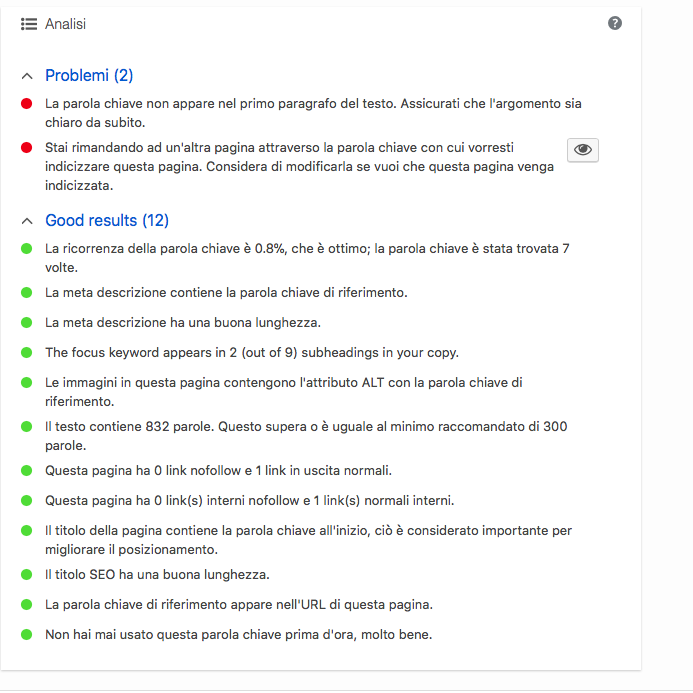
Task: Collapse the Good results section chevron
Action: (27, 221)
